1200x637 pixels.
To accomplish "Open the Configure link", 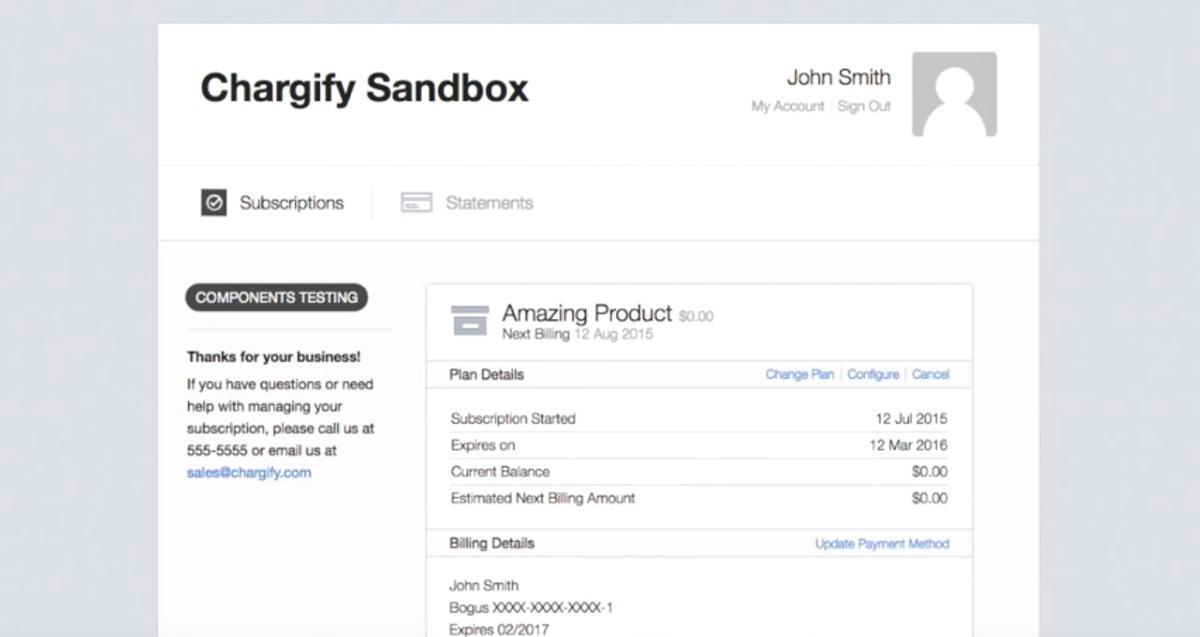I will (873, 374).
